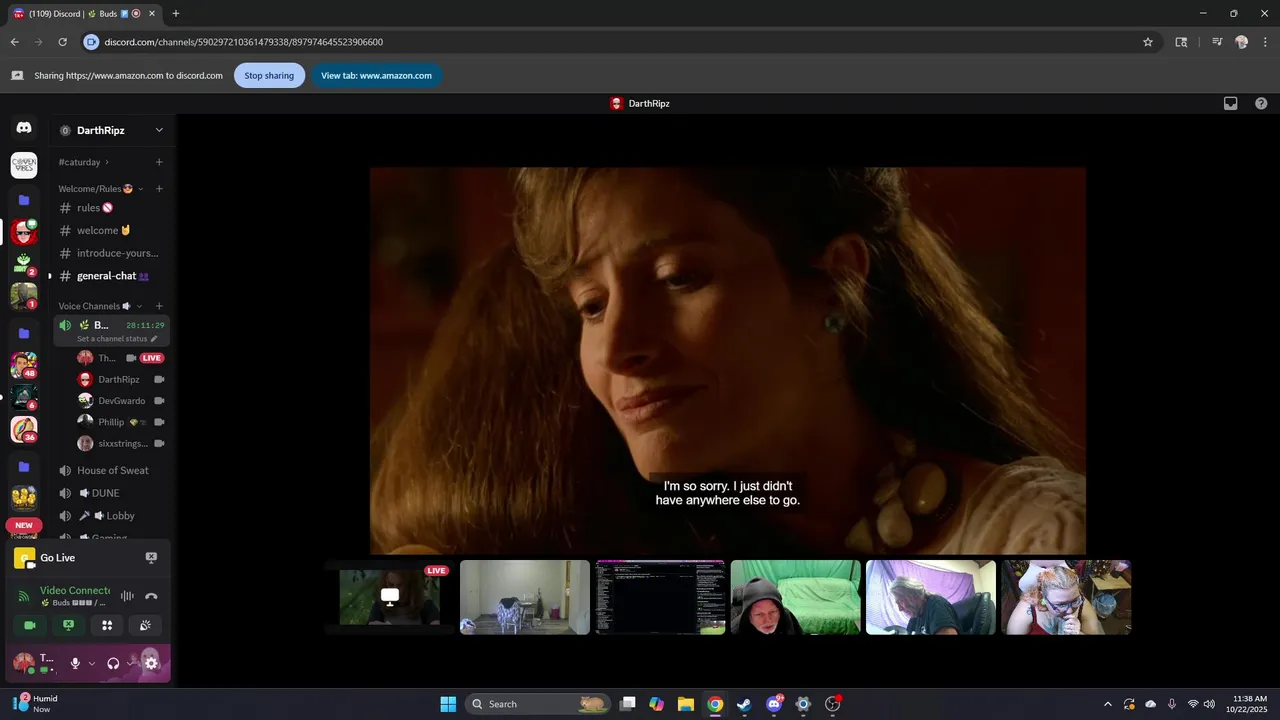The width and height of the screenshot is (1280, 720).
Task: Create channel in the Welcome/Rules category
Action: click(x=159, y=189)
